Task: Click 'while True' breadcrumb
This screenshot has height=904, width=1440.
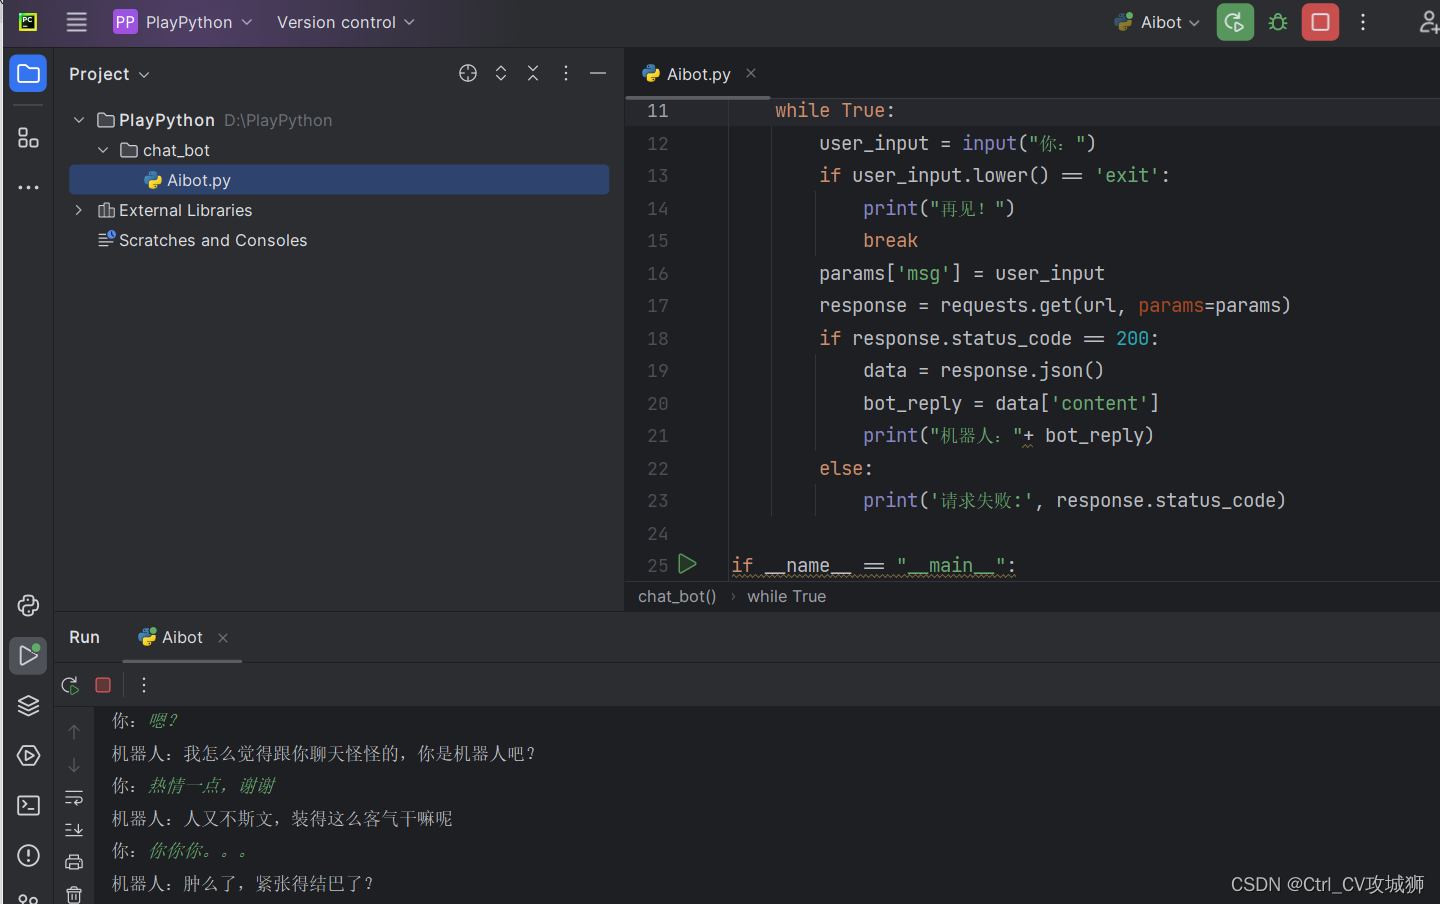Action: click(786, 596)
